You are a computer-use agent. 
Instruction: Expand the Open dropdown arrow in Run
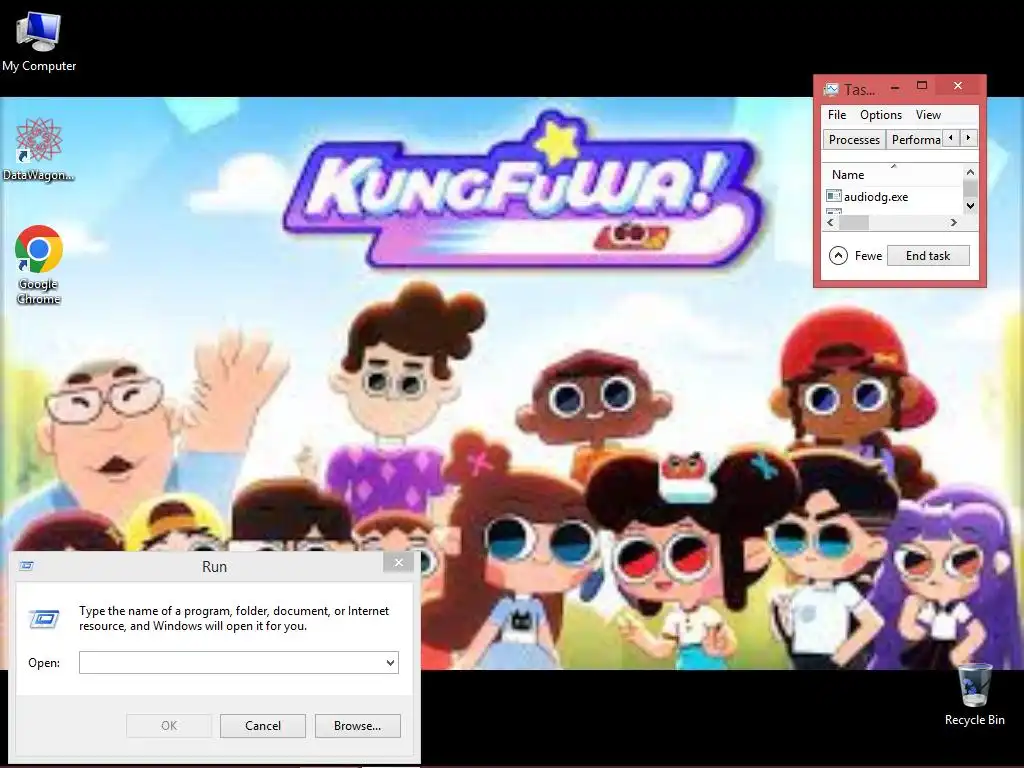[390, 662]
